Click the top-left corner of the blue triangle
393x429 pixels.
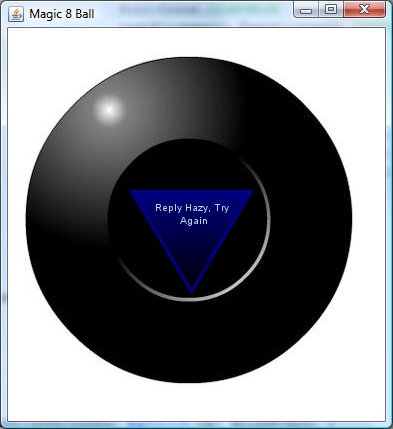[x=133, y=192]
